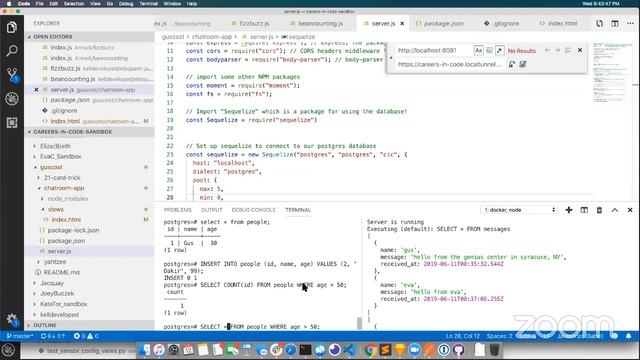640x360 pixels.
Task: Click the code minimap overview
Action: click(611, 73)
